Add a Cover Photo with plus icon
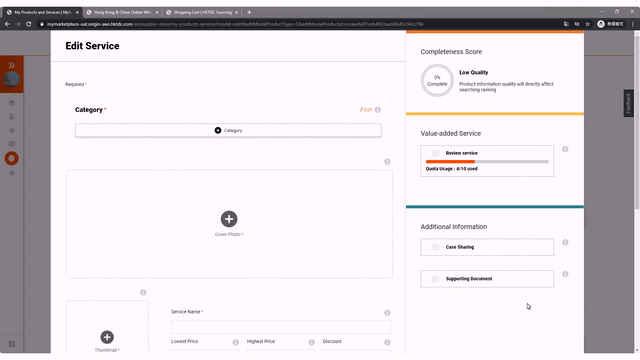The height and width of the screenshot is (360, 640). click(229, 219)
